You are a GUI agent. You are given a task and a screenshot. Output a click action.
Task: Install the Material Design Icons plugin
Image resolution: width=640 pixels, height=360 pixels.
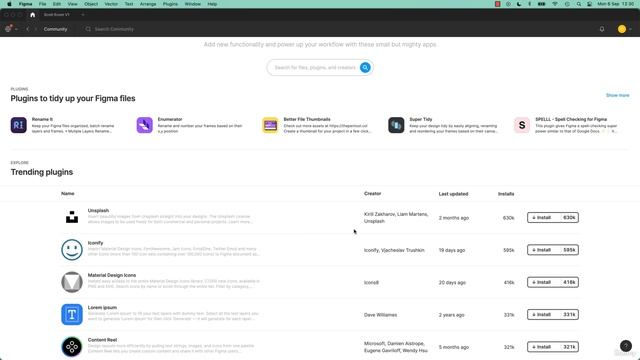tap(553, 282)
